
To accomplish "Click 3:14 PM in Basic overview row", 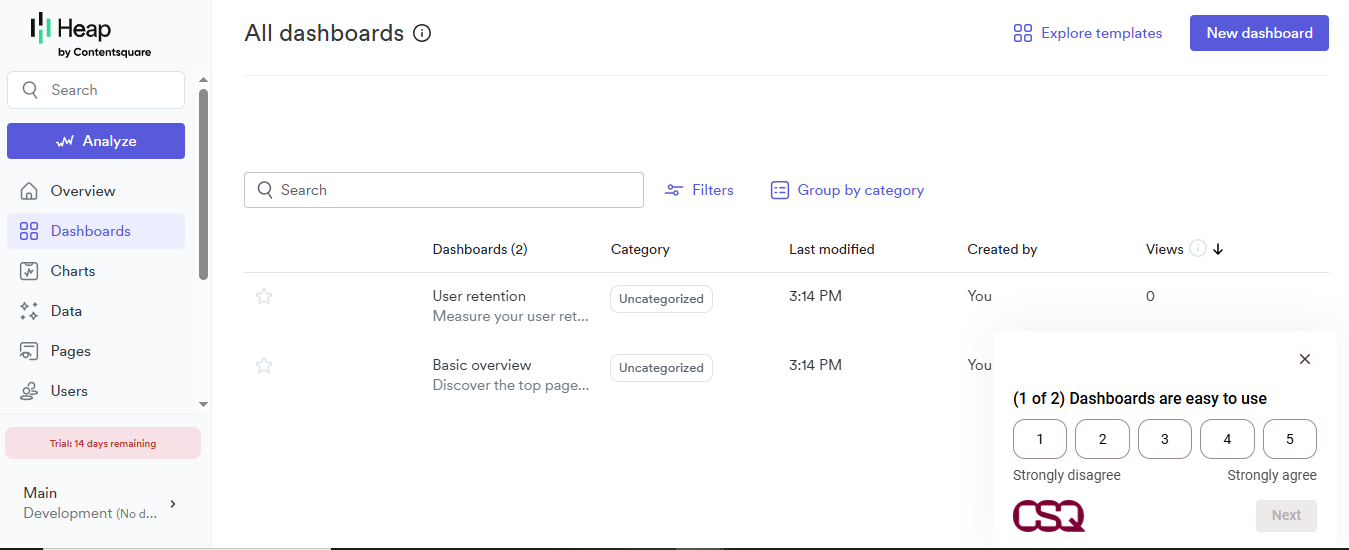I will (815, 365).
